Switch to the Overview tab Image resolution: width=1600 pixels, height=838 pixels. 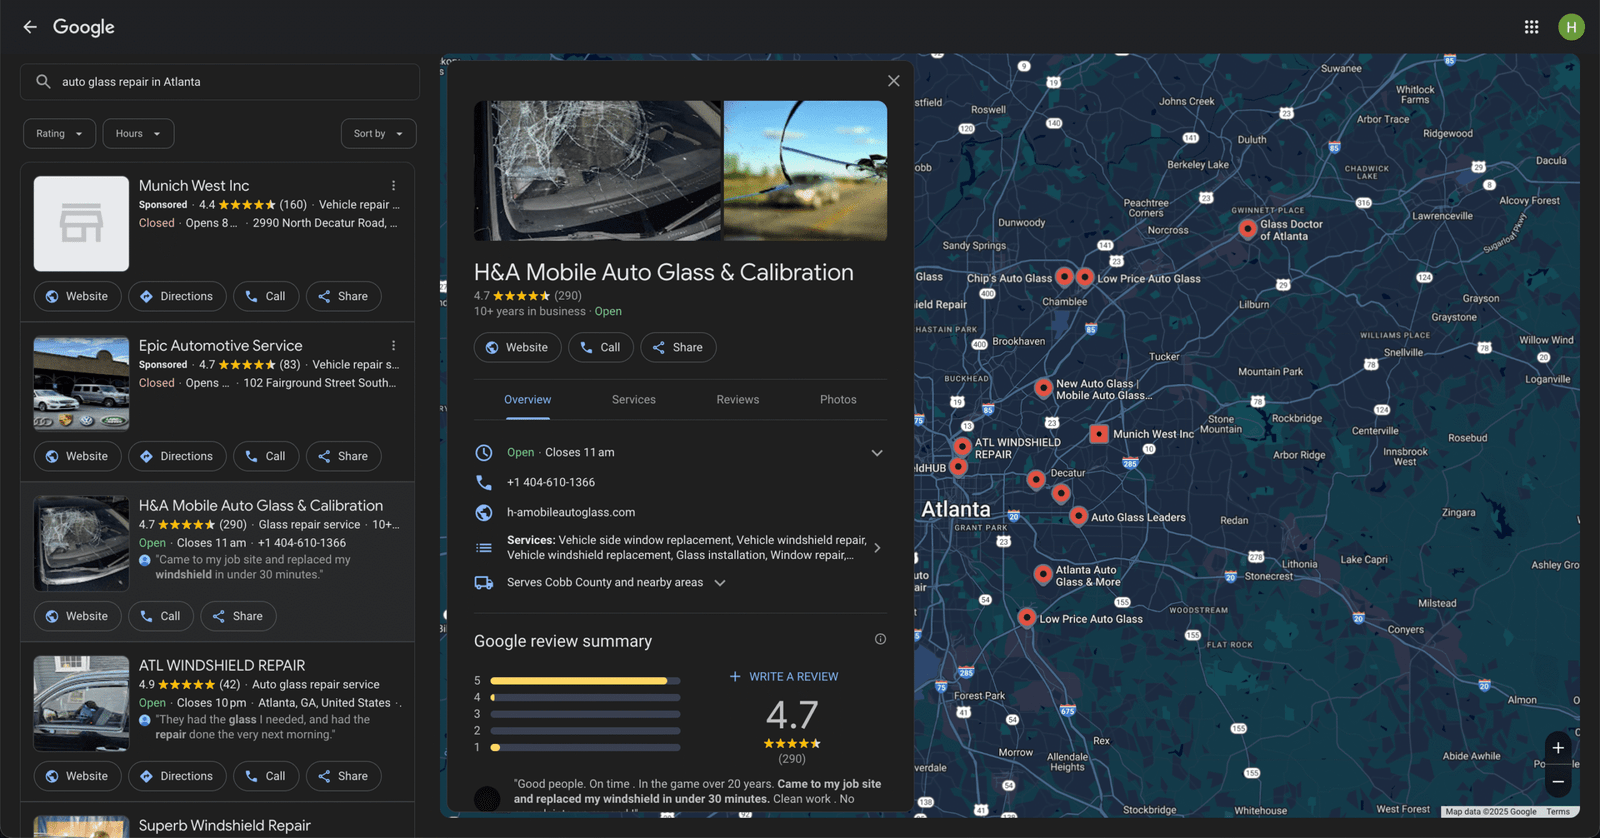tap(527, 400)
